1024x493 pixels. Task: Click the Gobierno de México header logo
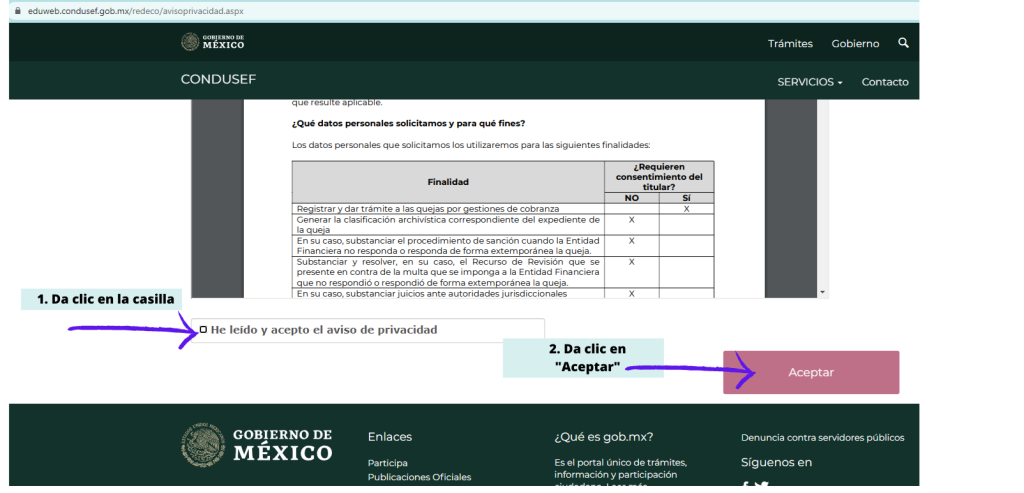[x=212, y=42]
